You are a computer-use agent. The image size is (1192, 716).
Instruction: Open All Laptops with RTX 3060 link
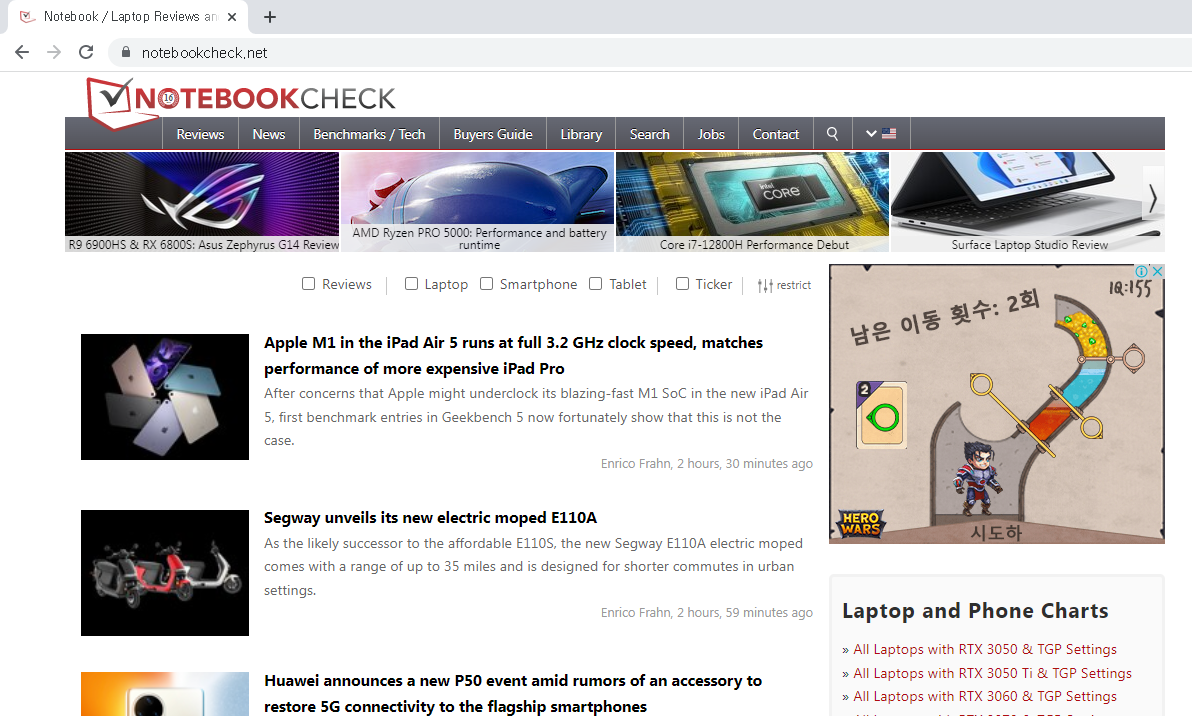point(984,696)
